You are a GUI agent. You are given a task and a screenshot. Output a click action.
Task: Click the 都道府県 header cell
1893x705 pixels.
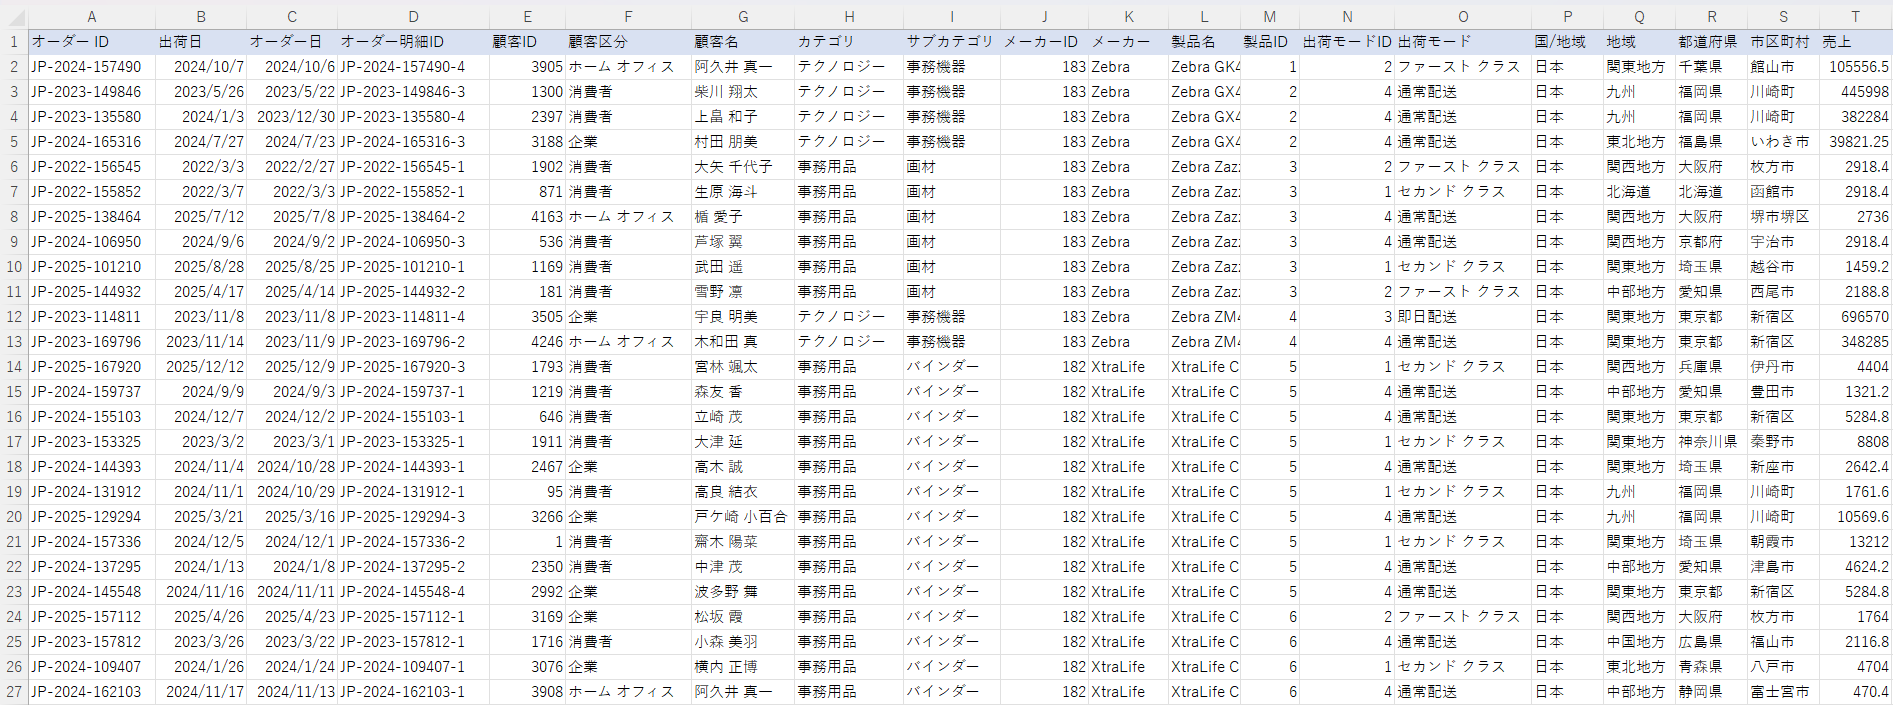[x=1711, y=41]
